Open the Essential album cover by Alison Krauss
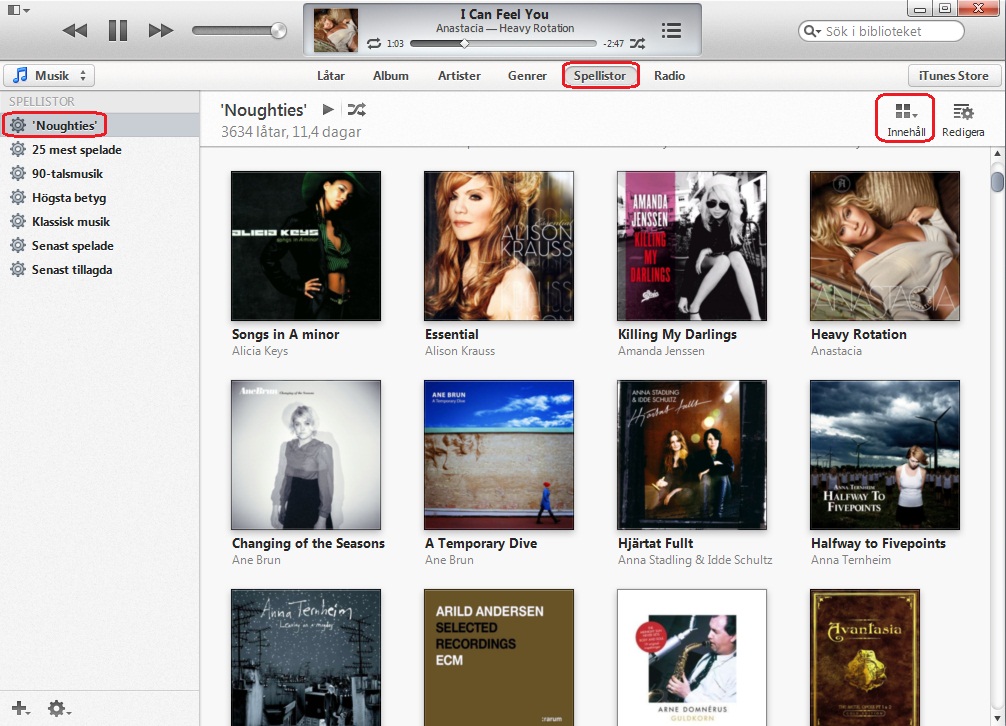 pyautogui.click(x=499, y=246)
